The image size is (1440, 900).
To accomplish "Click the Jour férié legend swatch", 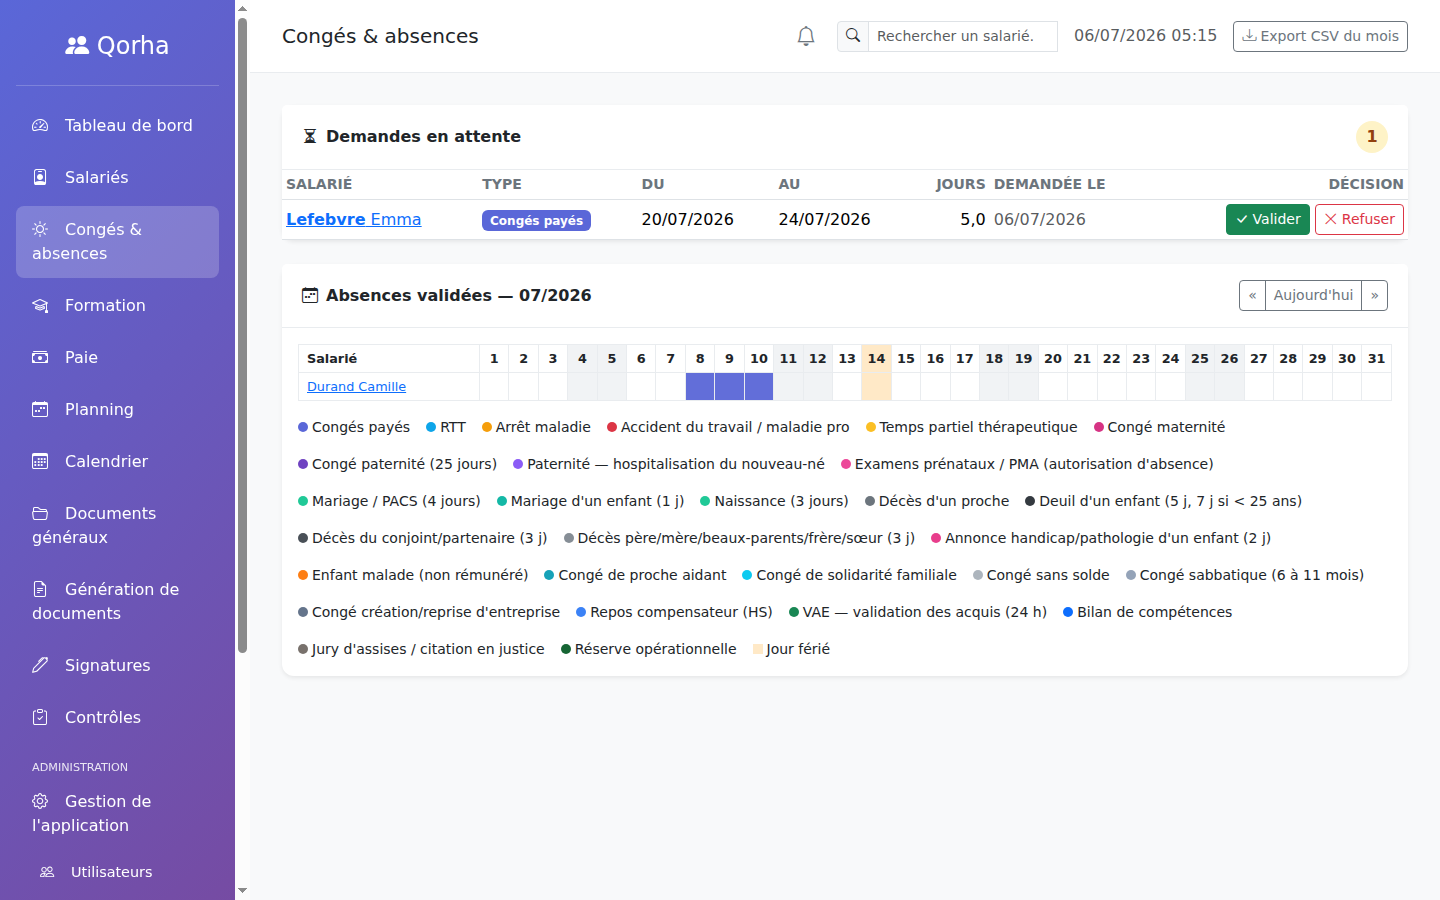I will (x=758, y=649).
